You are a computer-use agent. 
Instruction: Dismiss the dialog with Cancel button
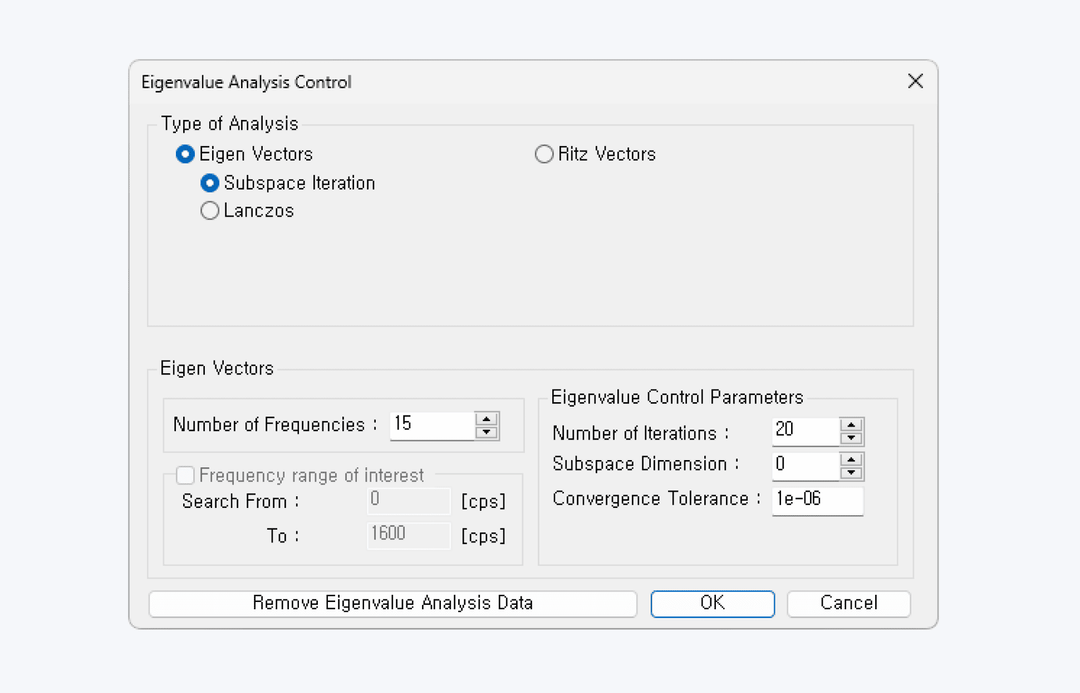[x=849, y=603]
